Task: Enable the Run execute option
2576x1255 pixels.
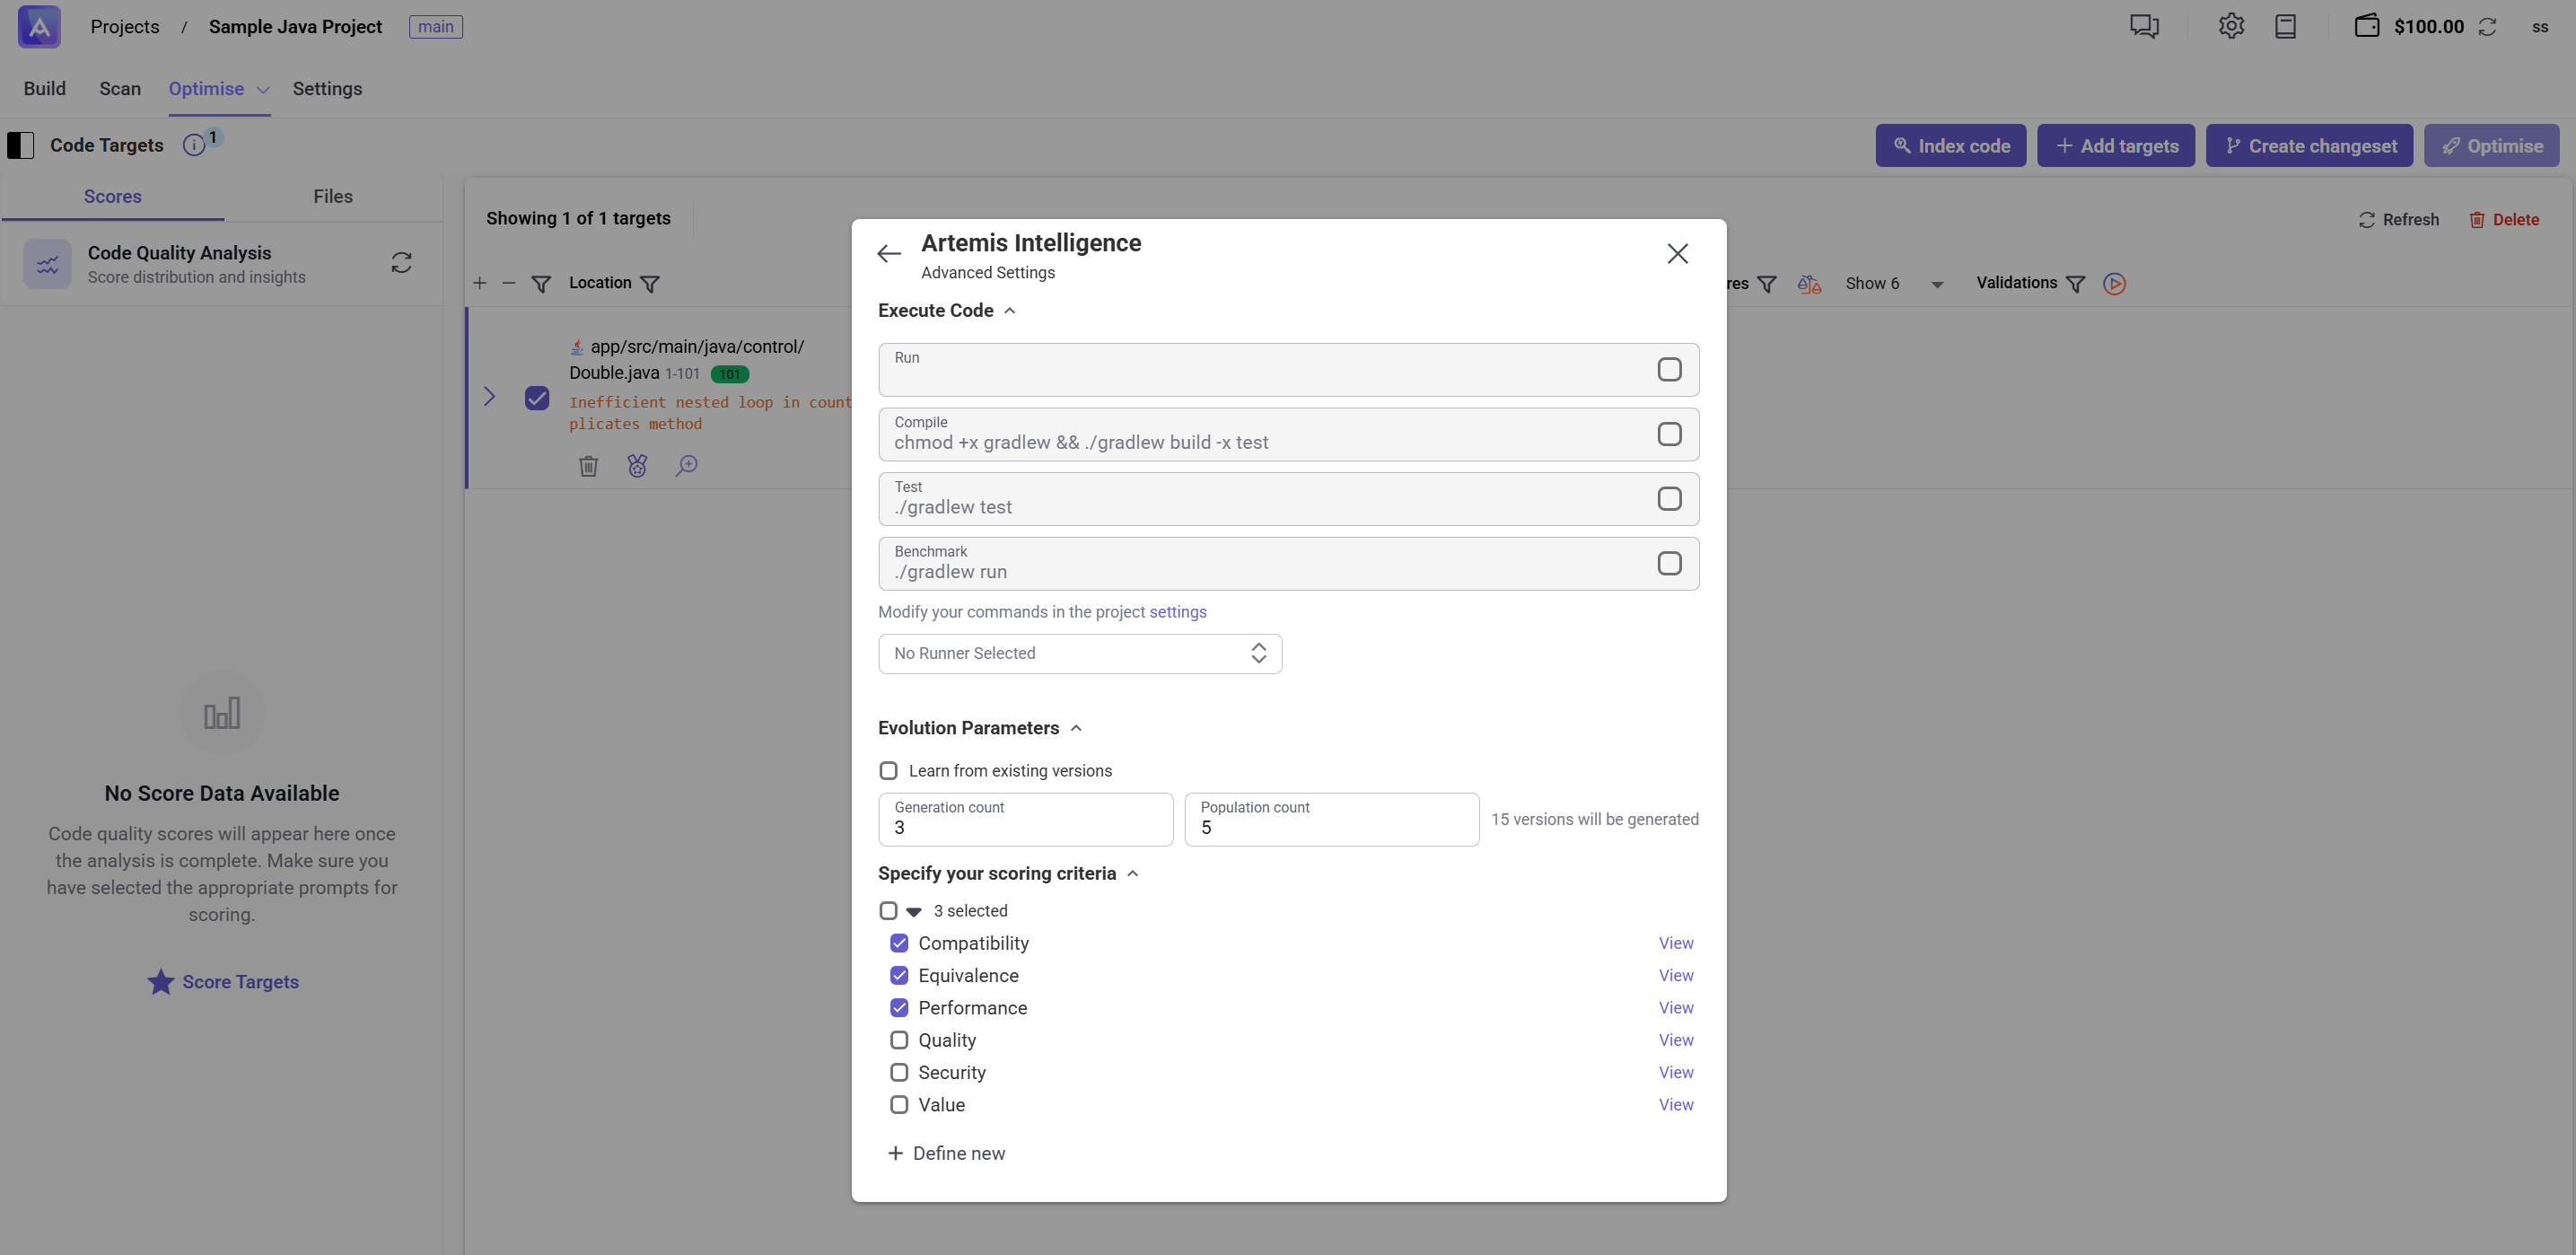Action: tap(1668, 369)
